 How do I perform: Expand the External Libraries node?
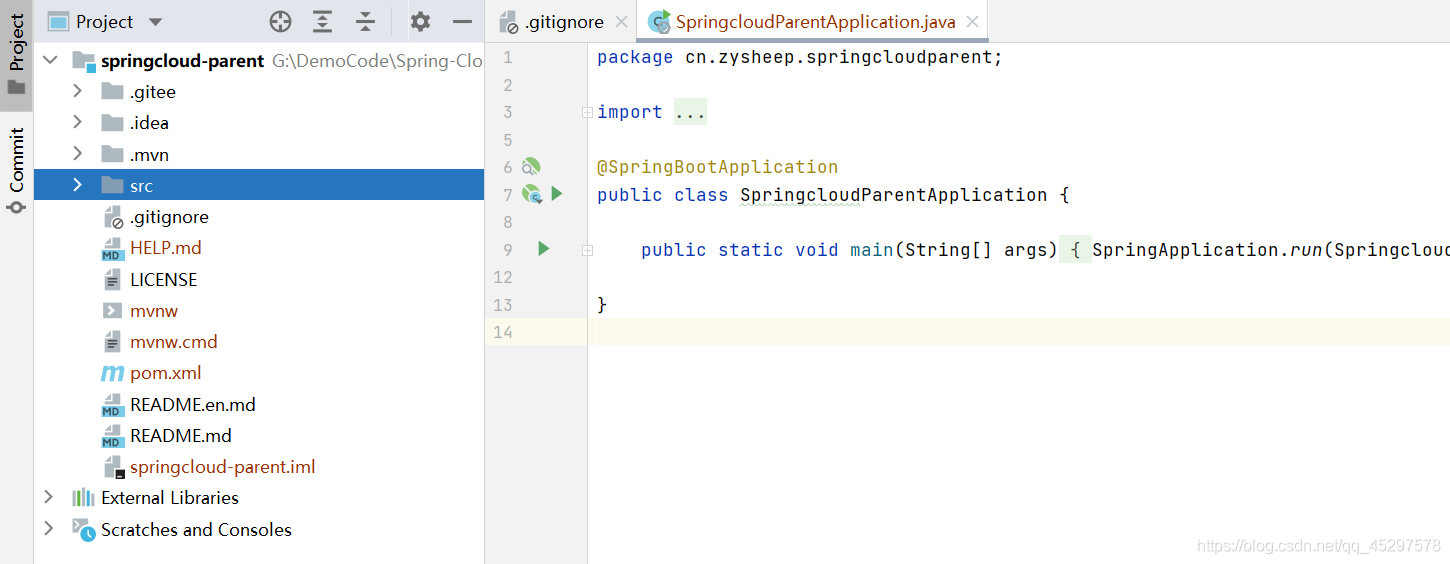click(x=48, y=498)
